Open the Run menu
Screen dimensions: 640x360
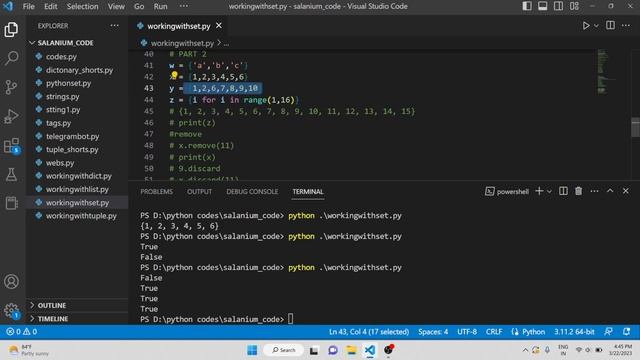click(160, 7)
